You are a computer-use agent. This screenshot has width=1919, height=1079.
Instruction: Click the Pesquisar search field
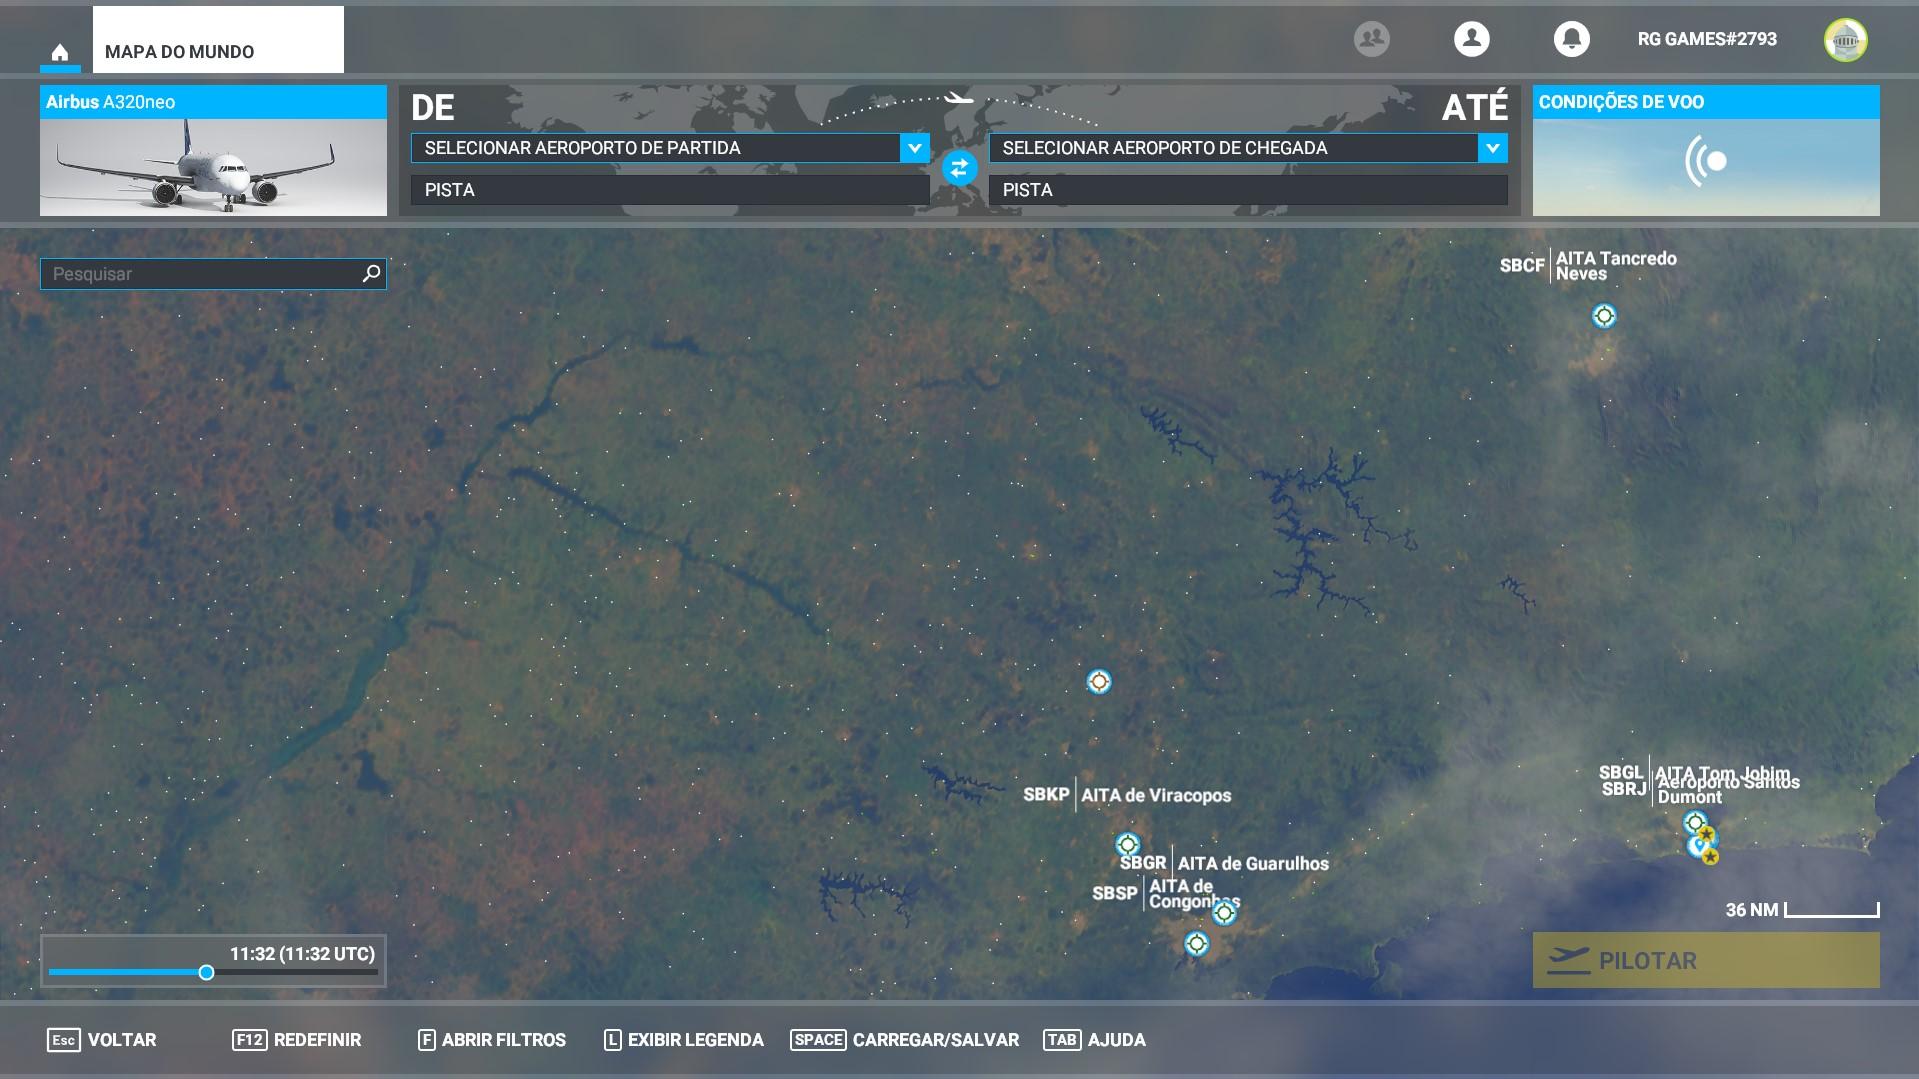[200, 274]
